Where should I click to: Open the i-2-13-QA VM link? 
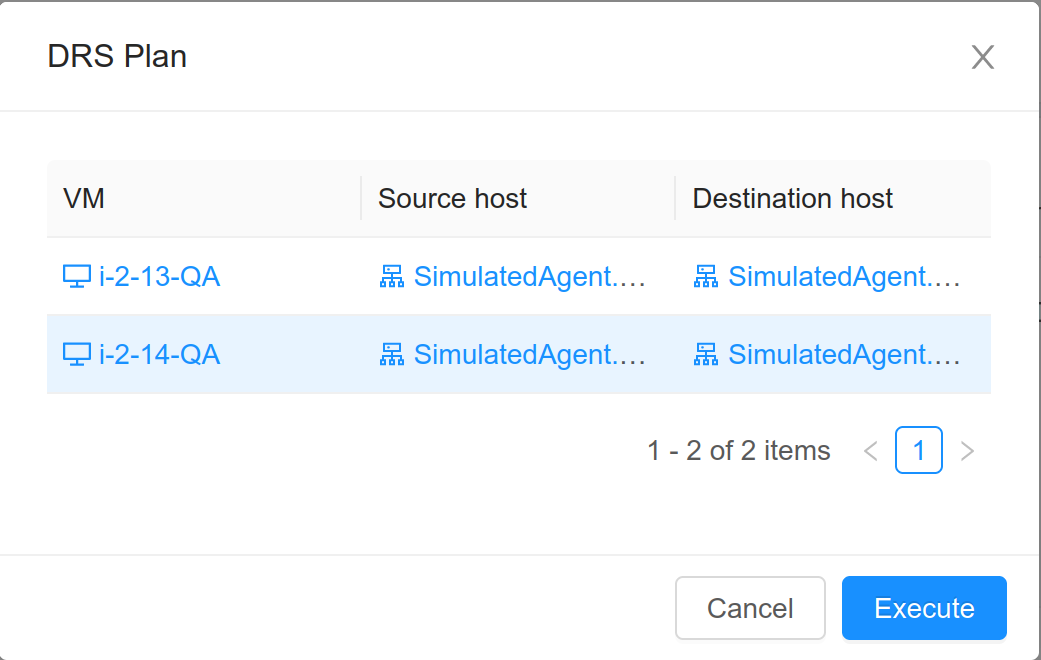160,277
